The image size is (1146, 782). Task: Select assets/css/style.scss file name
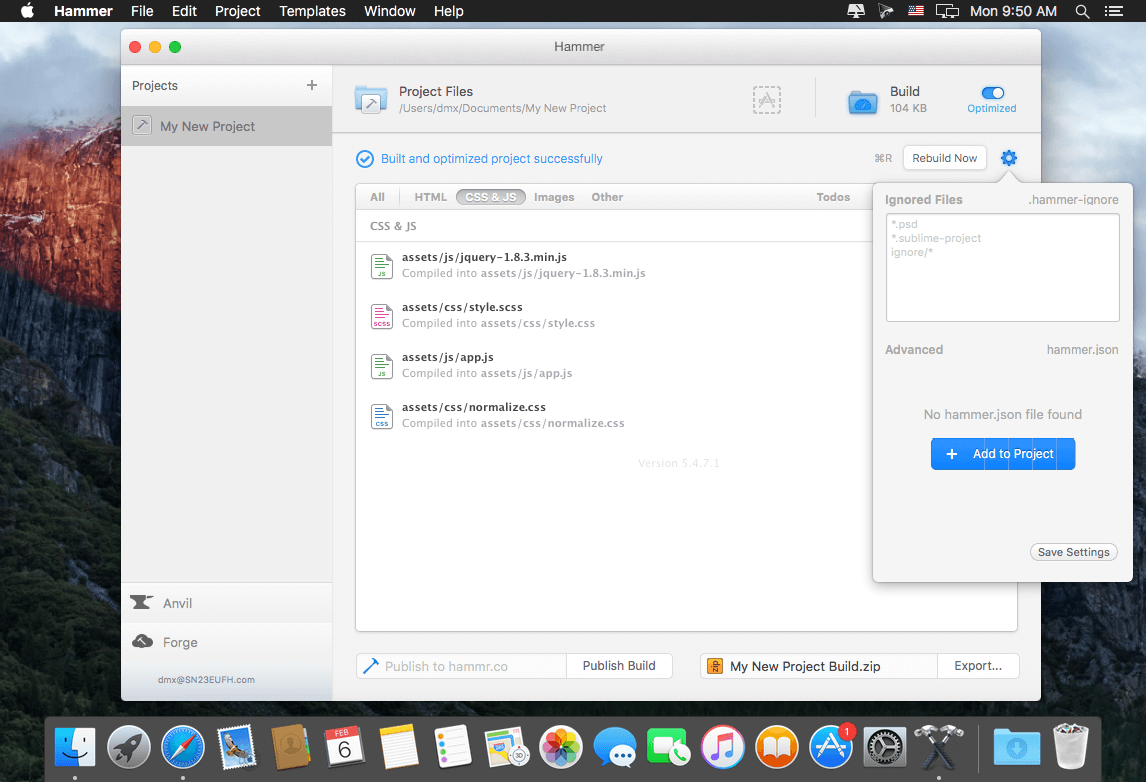(x=462, y=307)
